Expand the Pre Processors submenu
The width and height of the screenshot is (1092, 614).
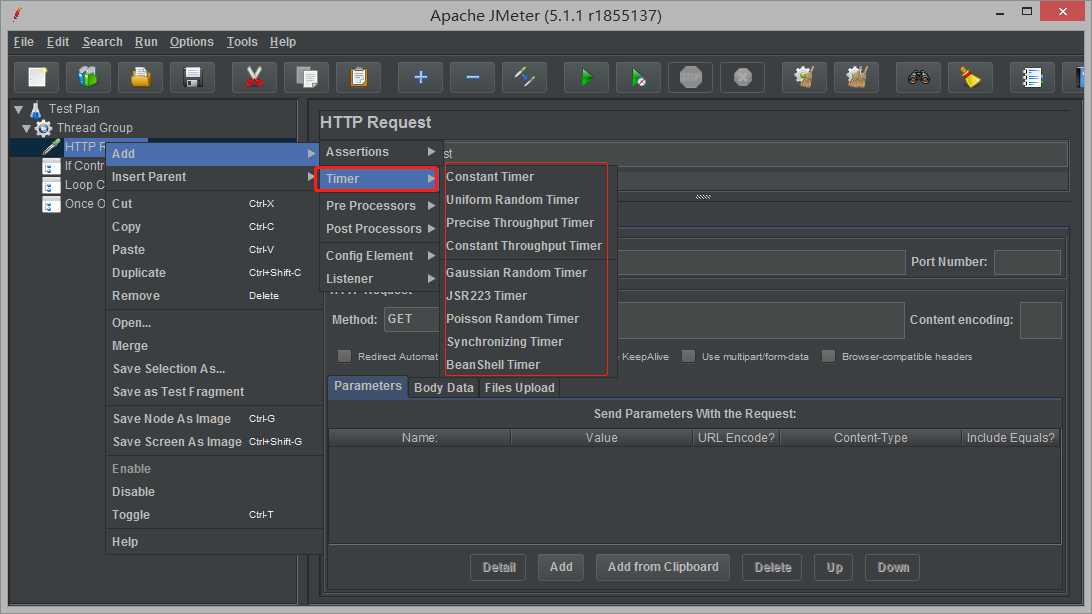click(x=380, y=206)
